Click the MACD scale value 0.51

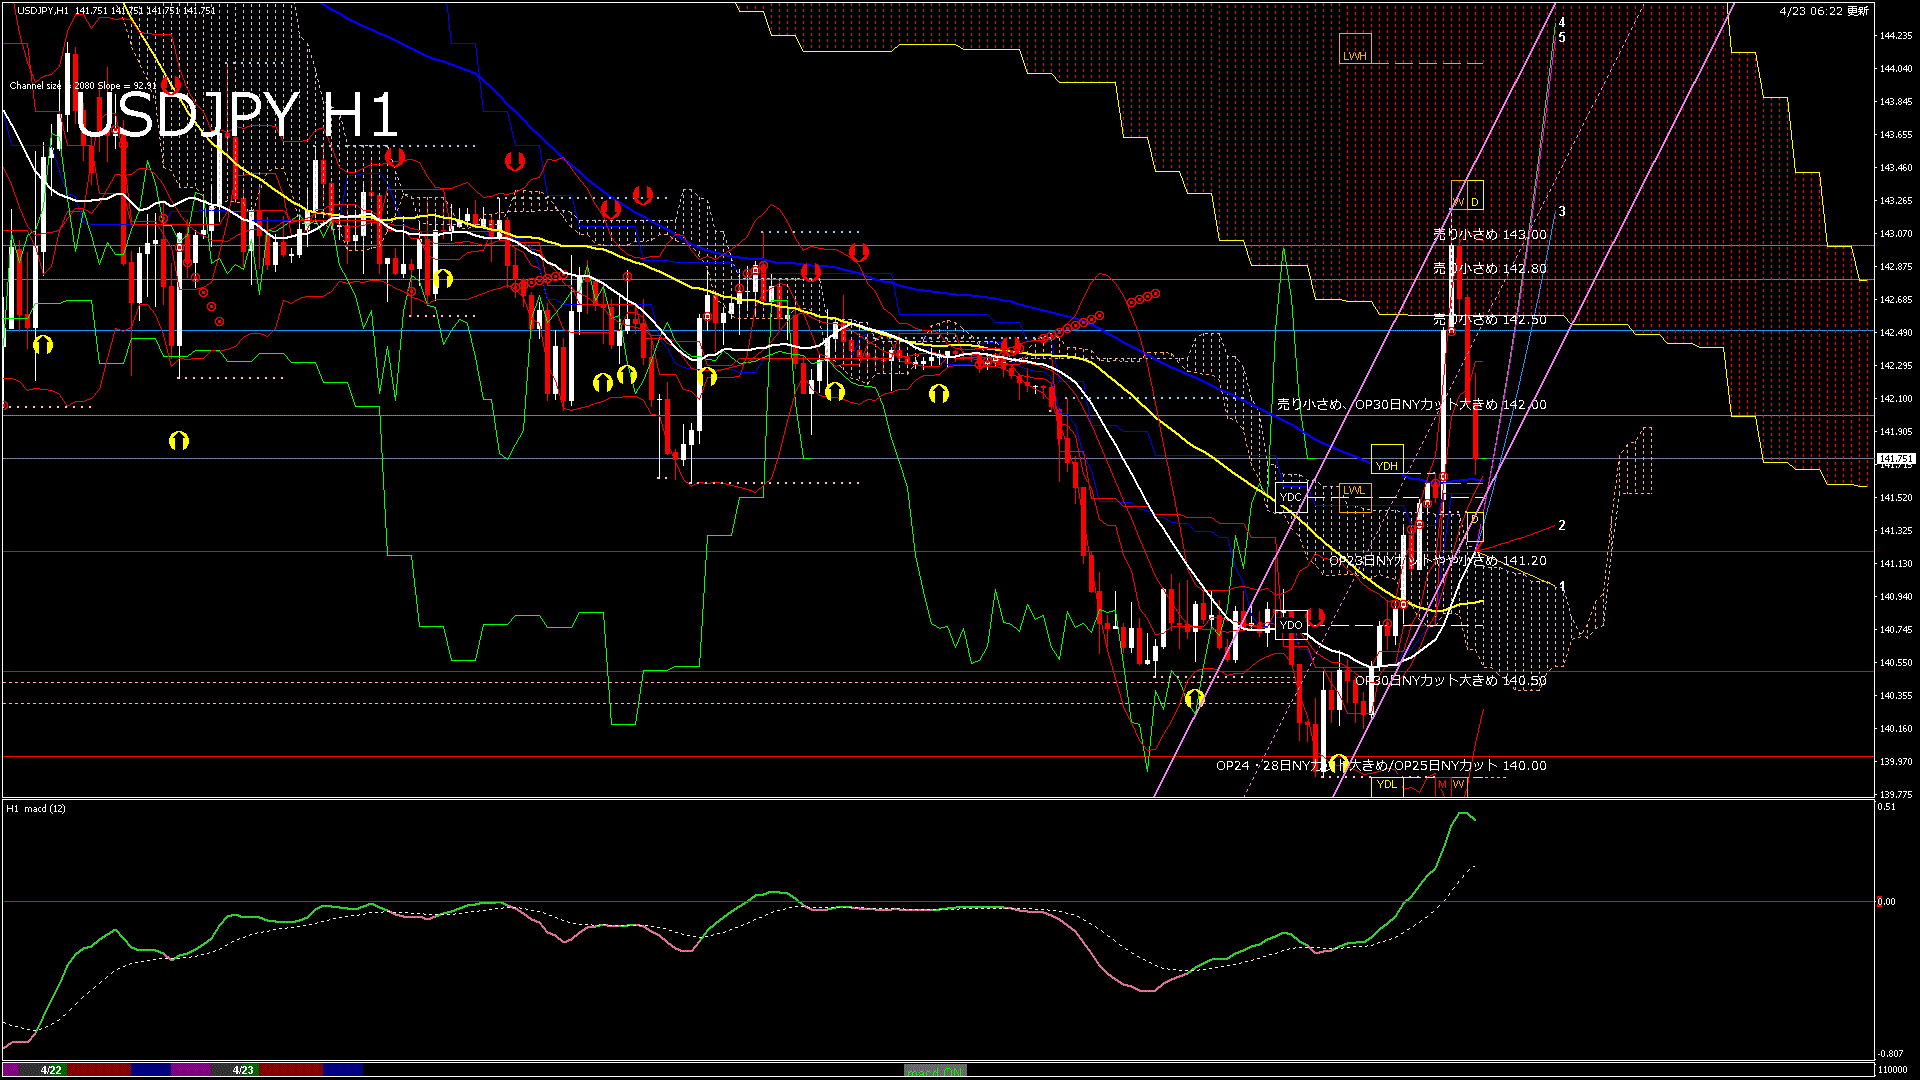(1886, 806)
